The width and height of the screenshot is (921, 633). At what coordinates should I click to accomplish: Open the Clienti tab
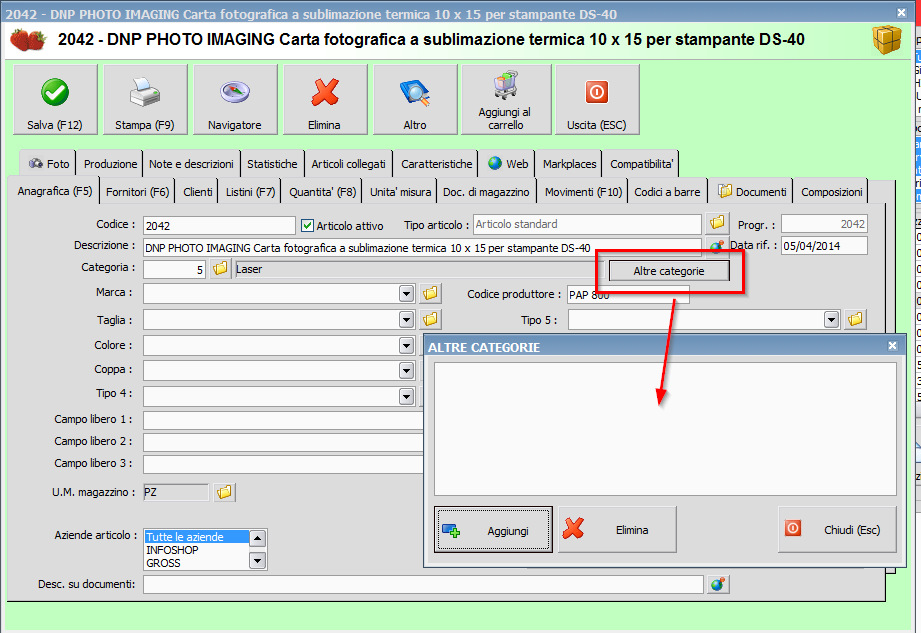coord(198,192)
